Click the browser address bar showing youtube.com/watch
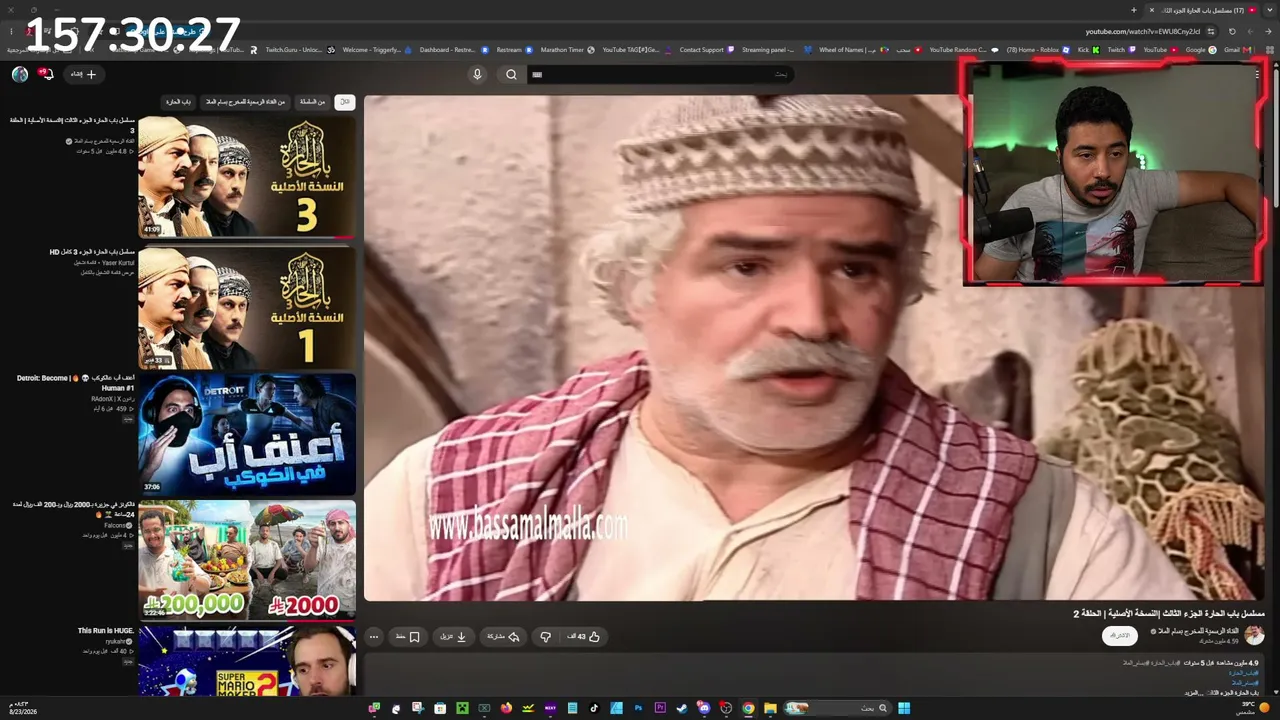The width and height of the screenshot is (1280, 720). 1143,31
